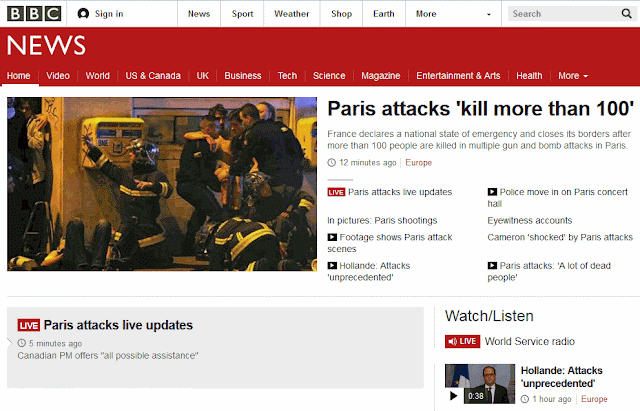Select the Magazine tab
This screenshot has height=411, width=640.
pos(381,76)
